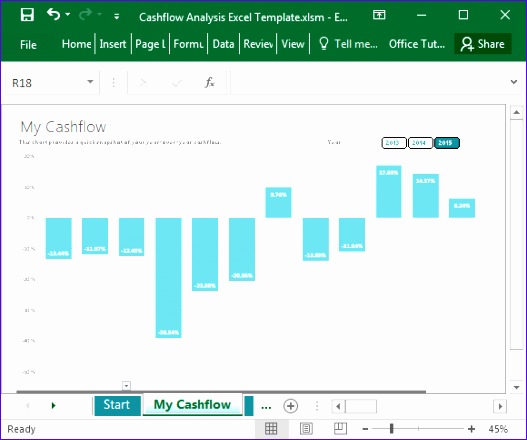
Task: Click the tallest positive bar in chart
Action: (x=389, y=192)
